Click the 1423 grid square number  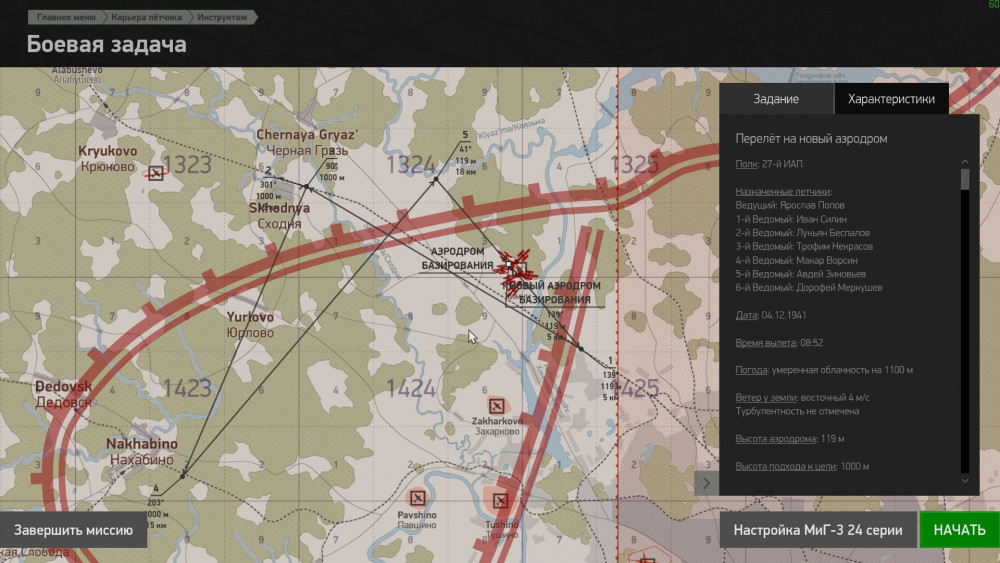(186, 388)
